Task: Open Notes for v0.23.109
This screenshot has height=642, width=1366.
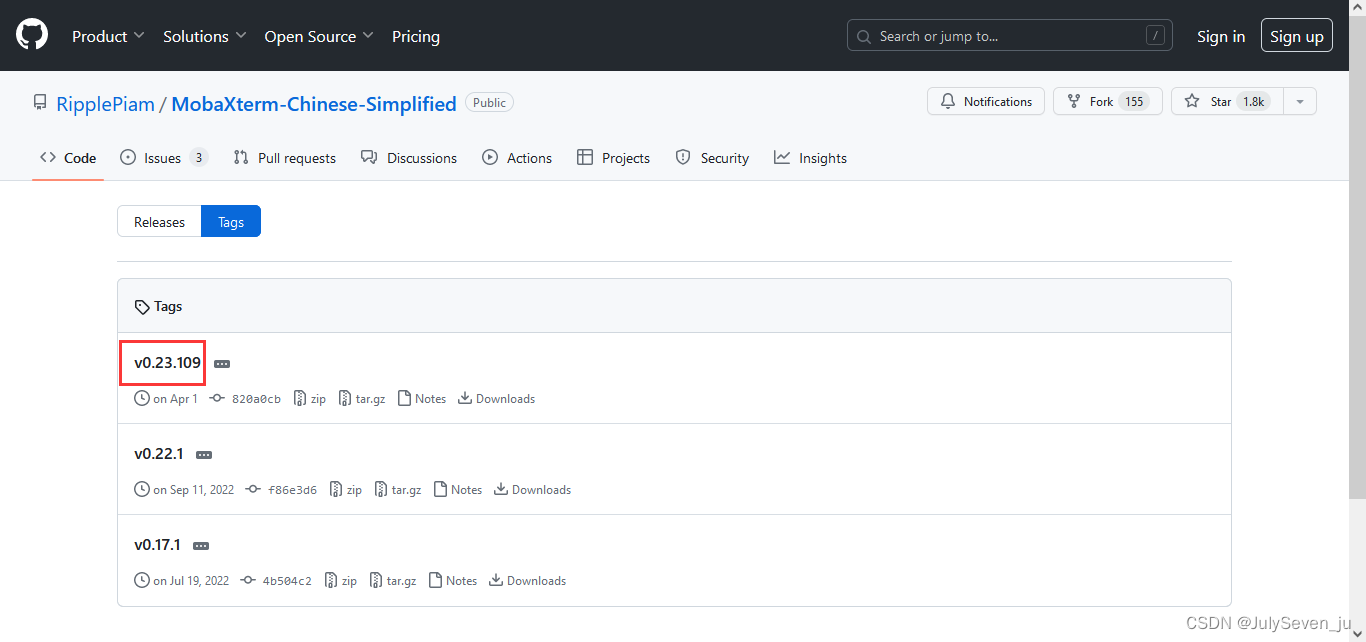Action: (422, 399)
